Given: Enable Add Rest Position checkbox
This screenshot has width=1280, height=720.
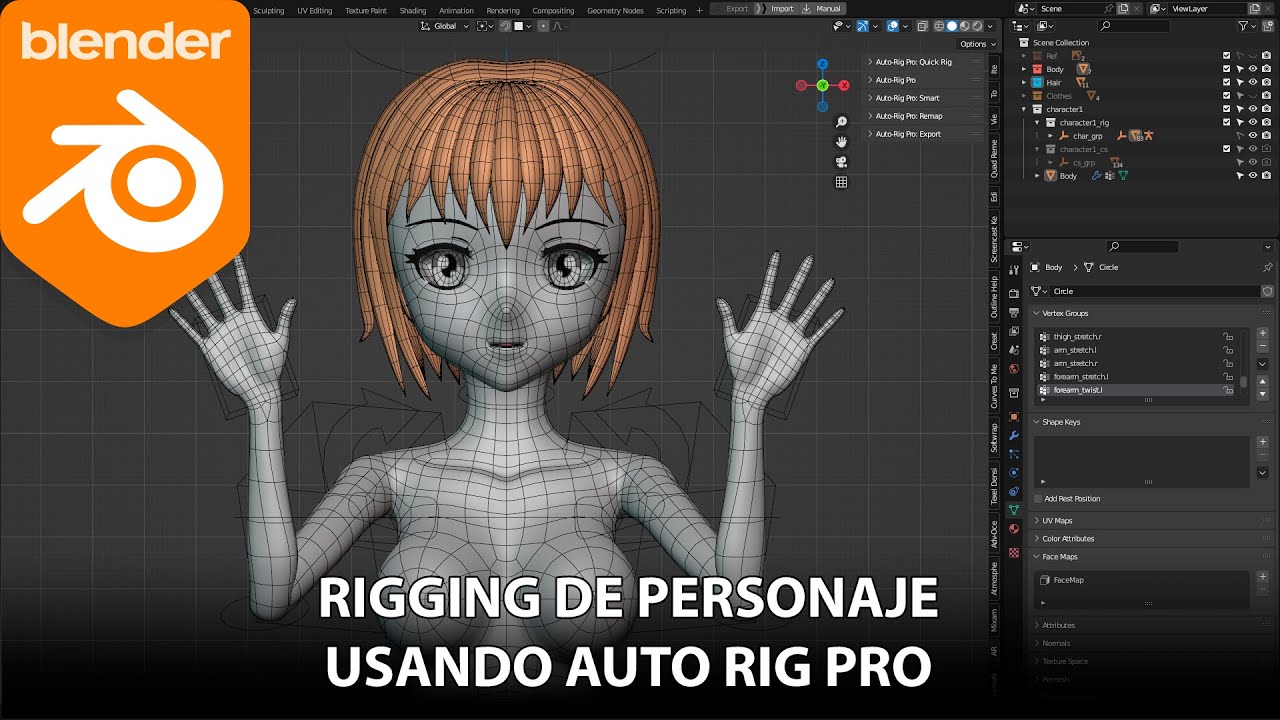Looking at the screenshot, I should click(x=1039, y=499).
